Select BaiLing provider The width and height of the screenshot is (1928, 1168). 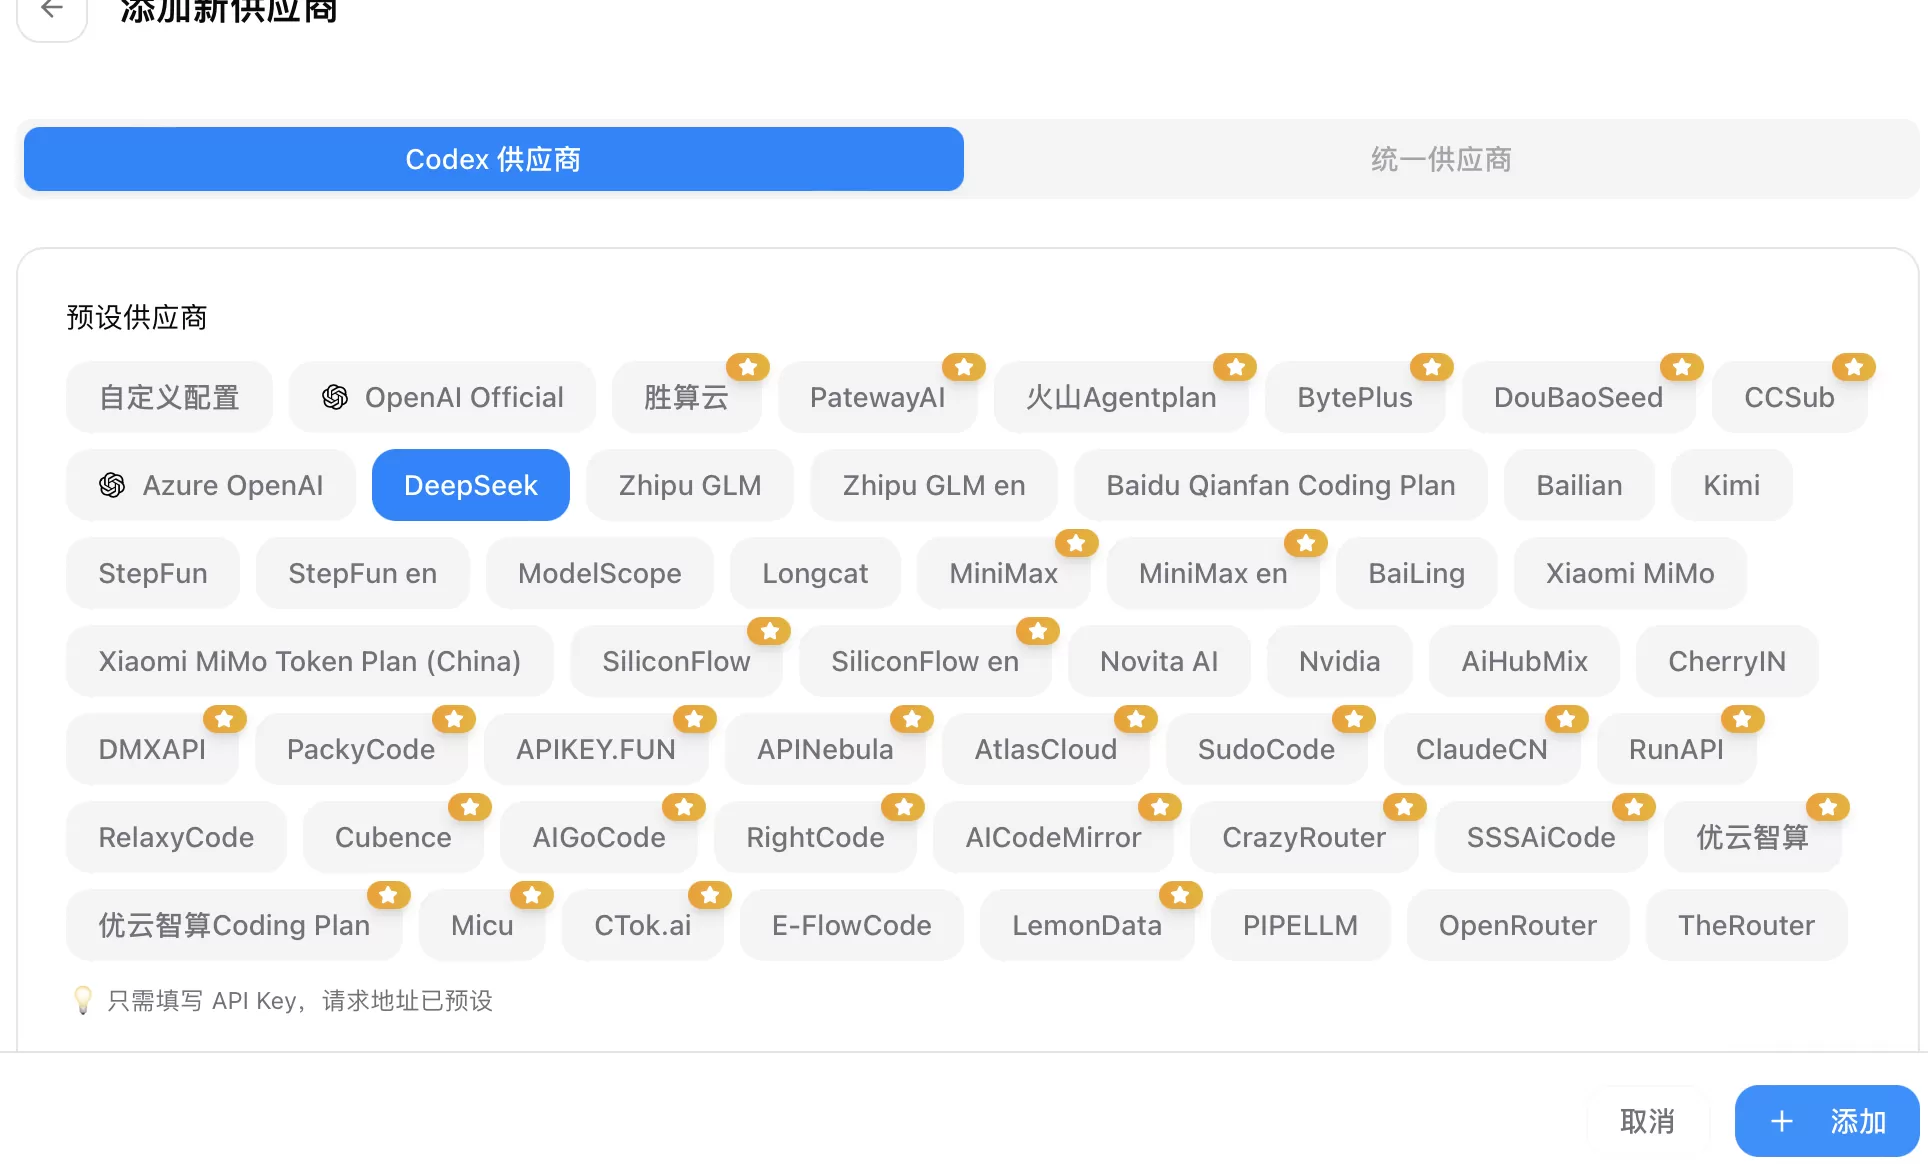[x=1416, y=573]
